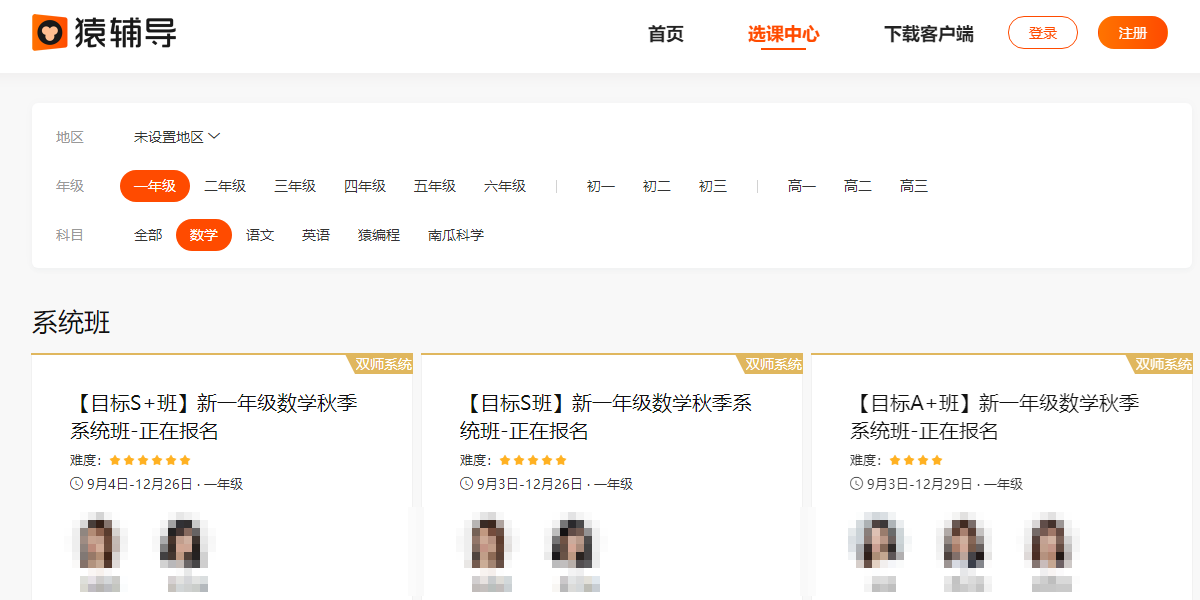
Task: Go to the 首页 navigation tab
Action: tap(666, 34)
